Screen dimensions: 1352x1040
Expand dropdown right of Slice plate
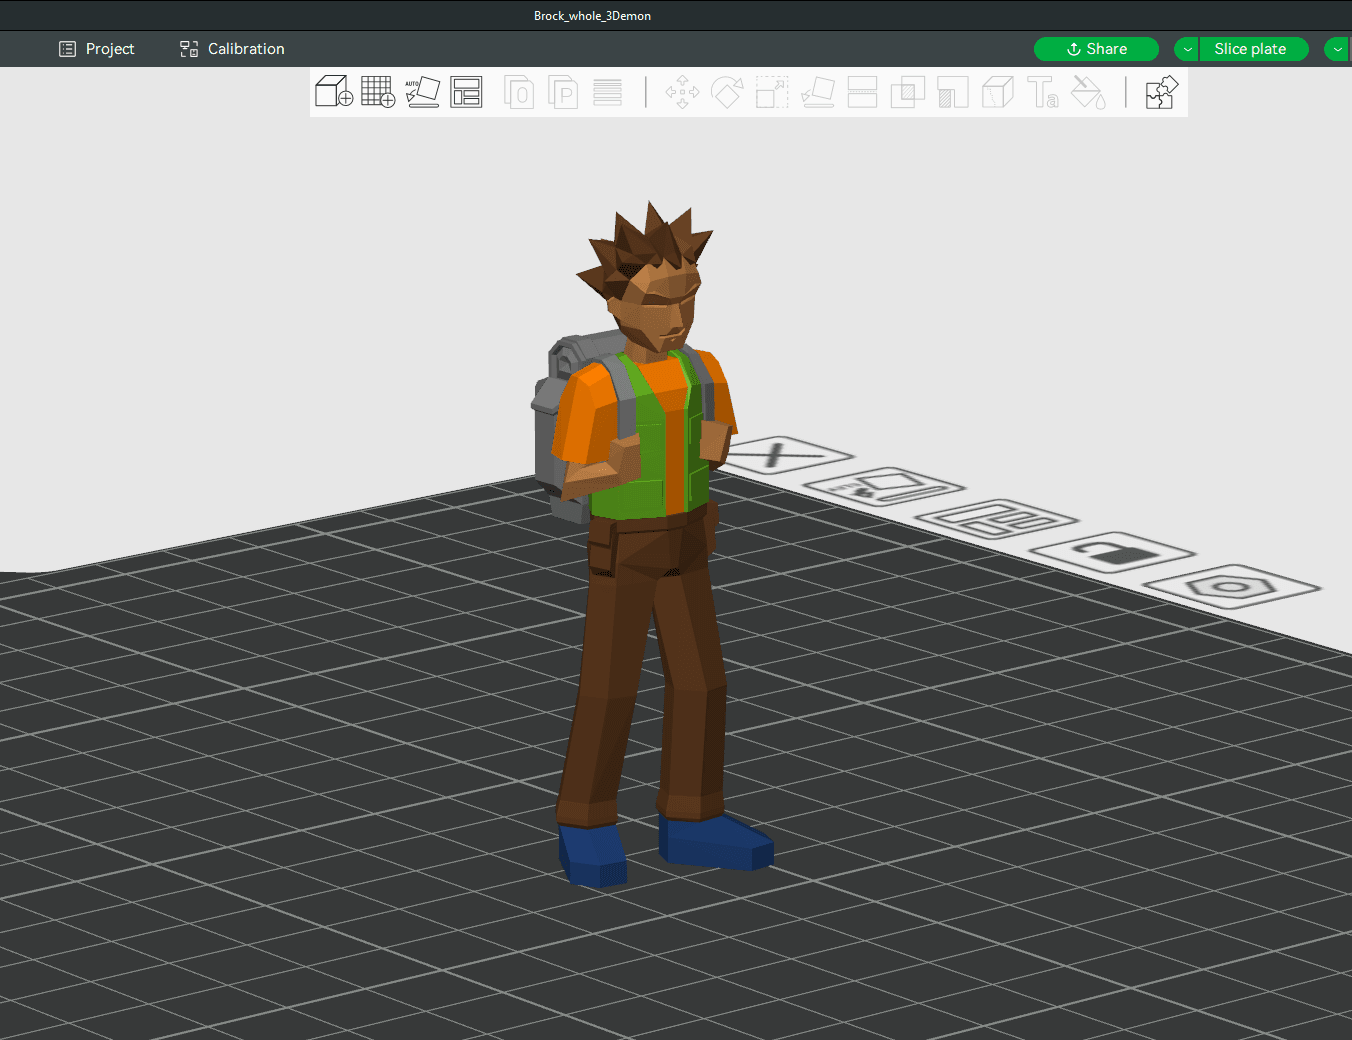click(1337, 49)
